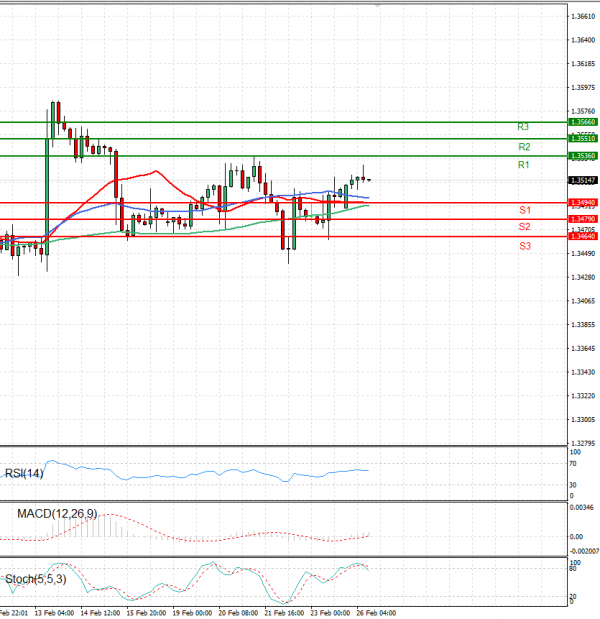Click the S2 support level label
This screenshot has height=619, width=600.
pos(524,227)
